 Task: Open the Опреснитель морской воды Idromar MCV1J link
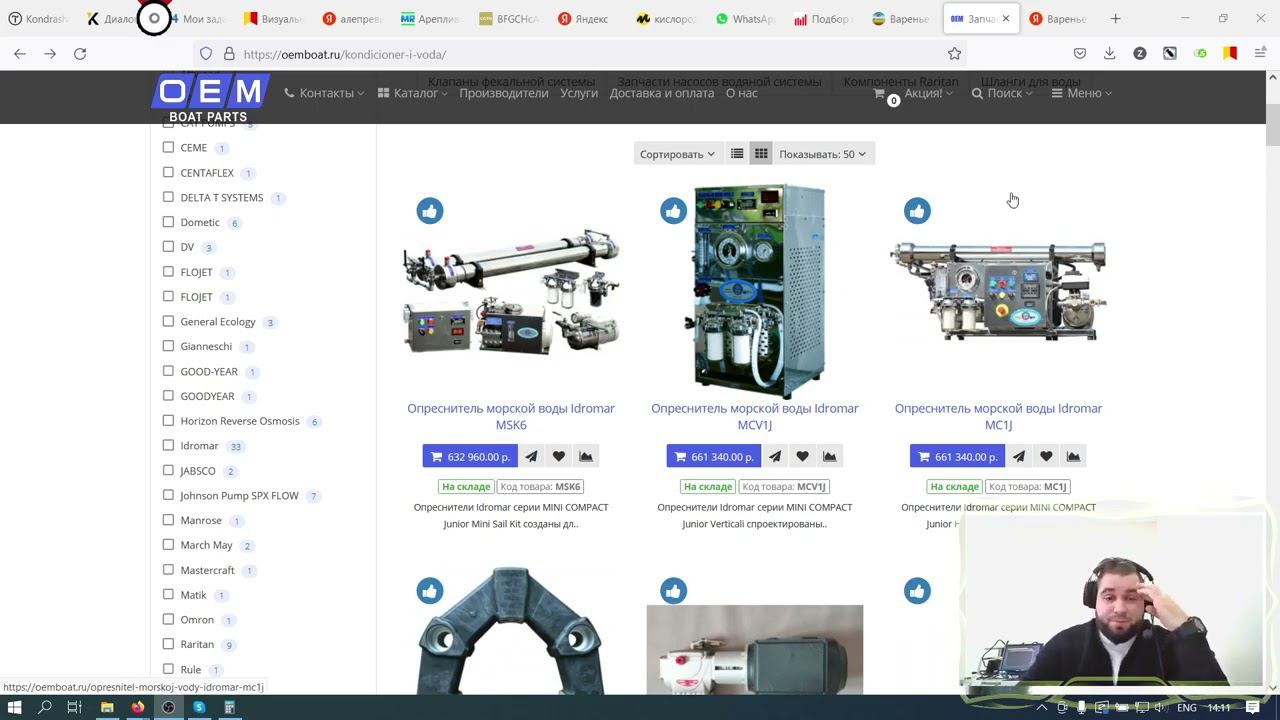(x=755, y=416)
